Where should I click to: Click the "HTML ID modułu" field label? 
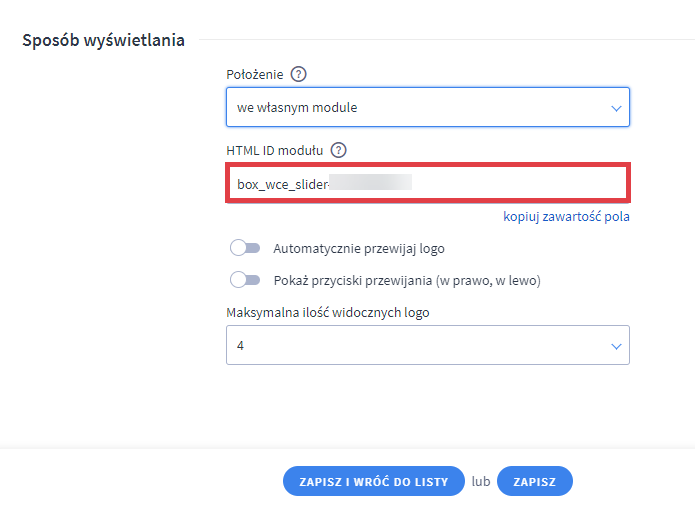click(275, 151)
